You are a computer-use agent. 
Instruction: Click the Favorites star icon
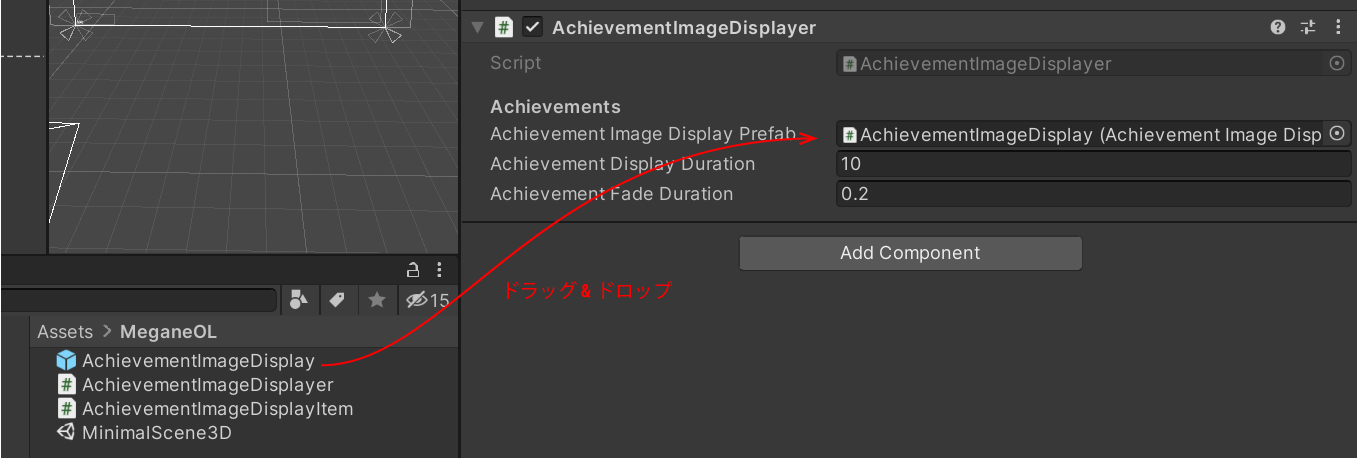click(376, 299)
